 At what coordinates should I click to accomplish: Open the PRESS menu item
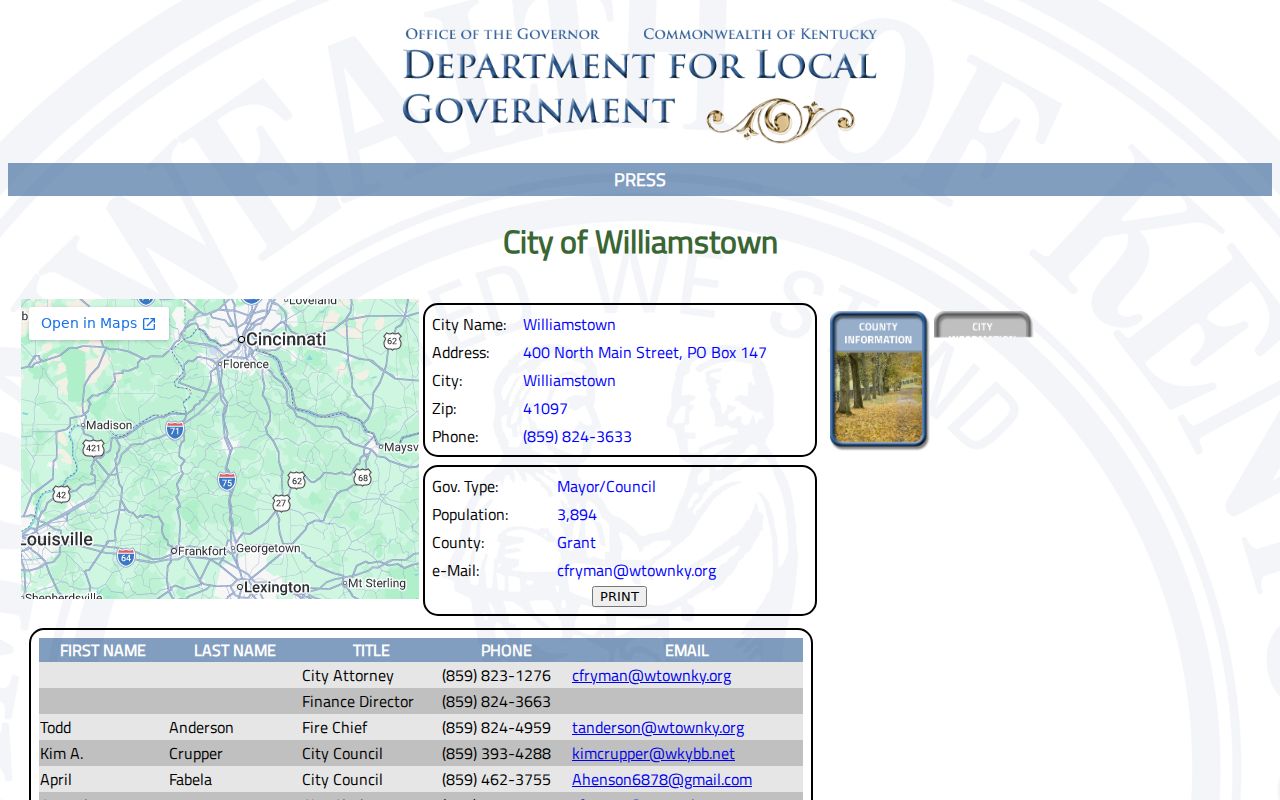(x=640, y=180)
